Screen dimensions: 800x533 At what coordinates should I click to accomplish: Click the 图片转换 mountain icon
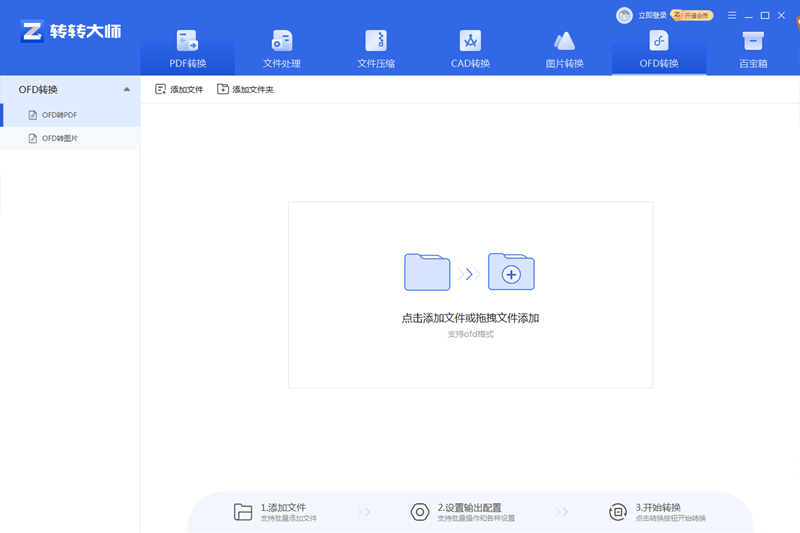tap(564, 41)
